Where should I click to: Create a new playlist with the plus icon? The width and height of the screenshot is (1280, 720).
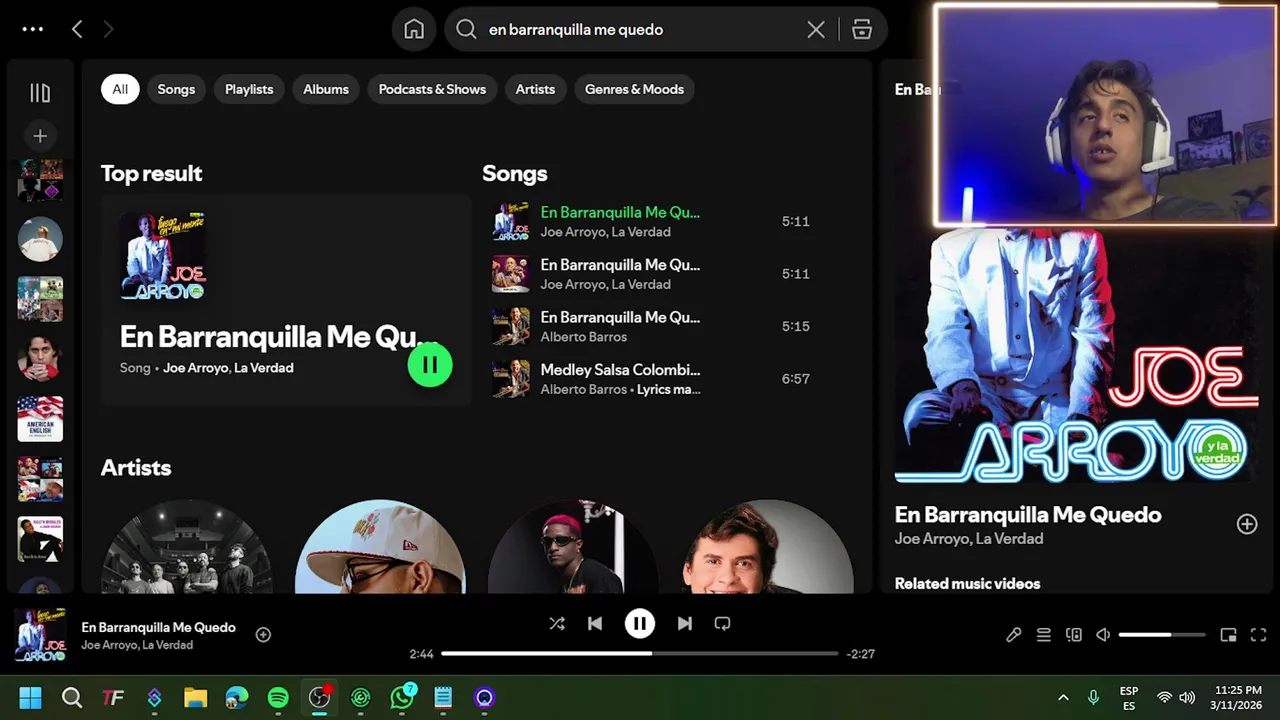[x=40, y=136]
